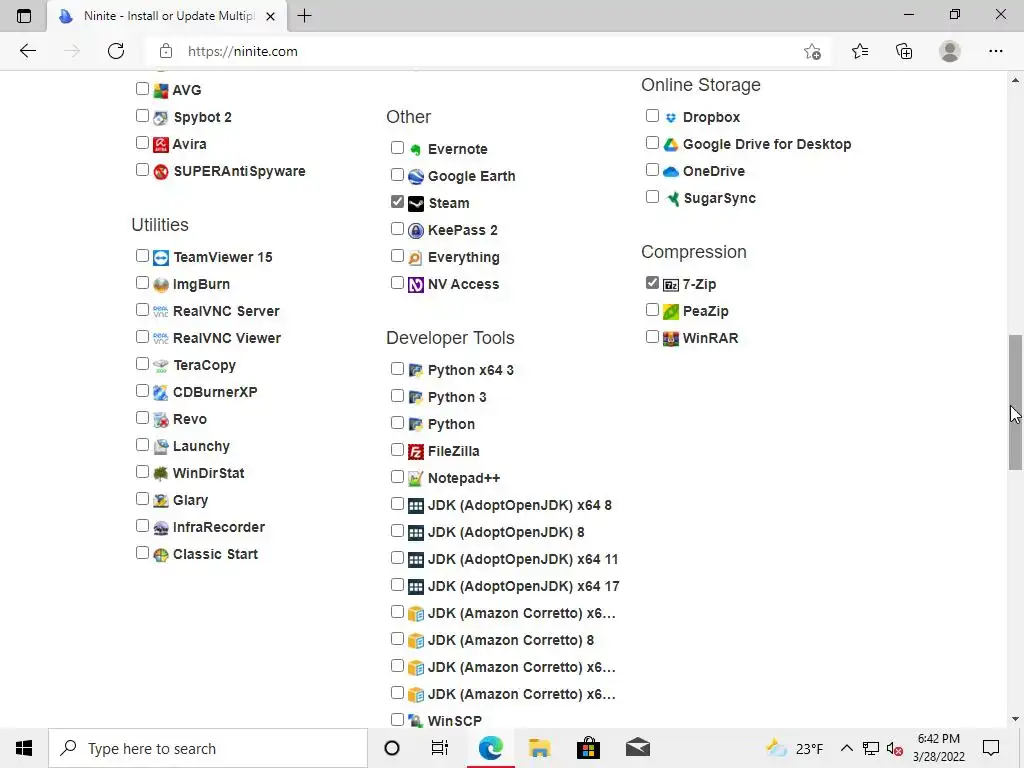
Task: Click the Windows taskbar search box
Action: click(x=208, y=748)
